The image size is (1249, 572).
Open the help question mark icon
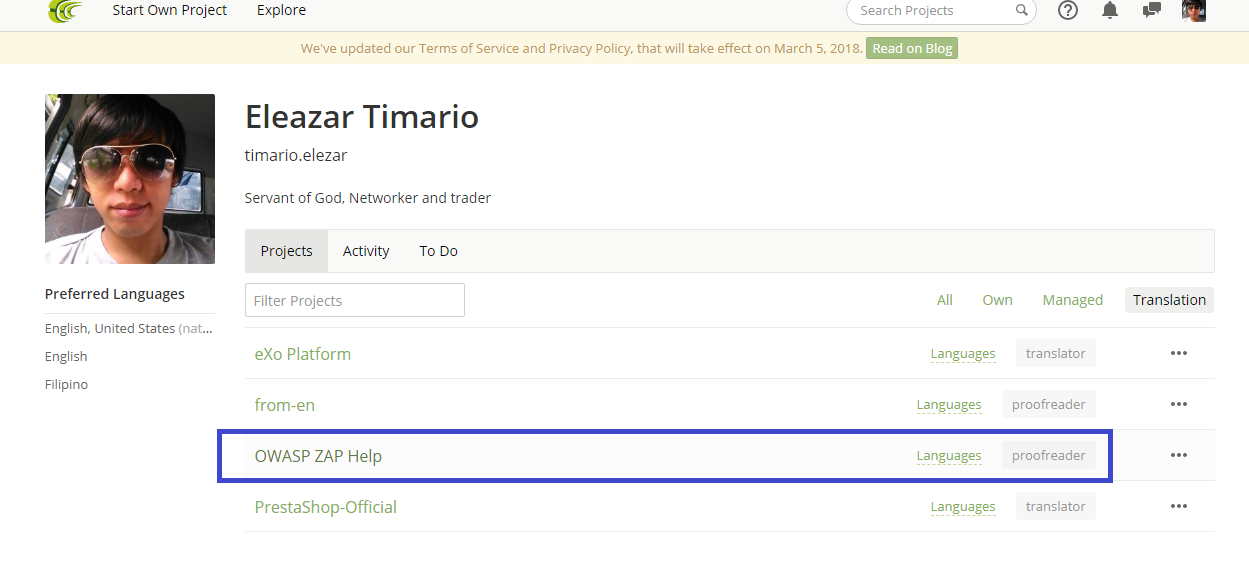pyautogui.click(x=1068, y=11)
